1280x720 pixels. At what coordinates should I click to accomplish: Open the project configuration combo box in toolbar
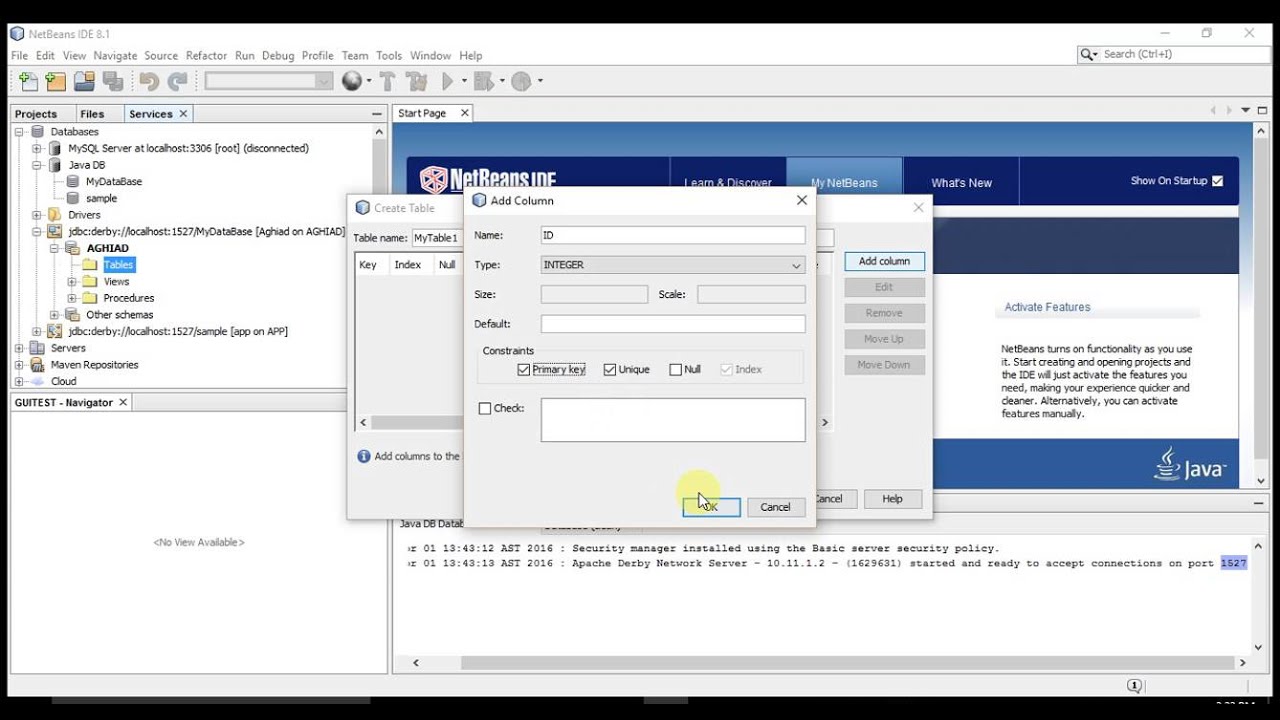(x=270, y=82)
